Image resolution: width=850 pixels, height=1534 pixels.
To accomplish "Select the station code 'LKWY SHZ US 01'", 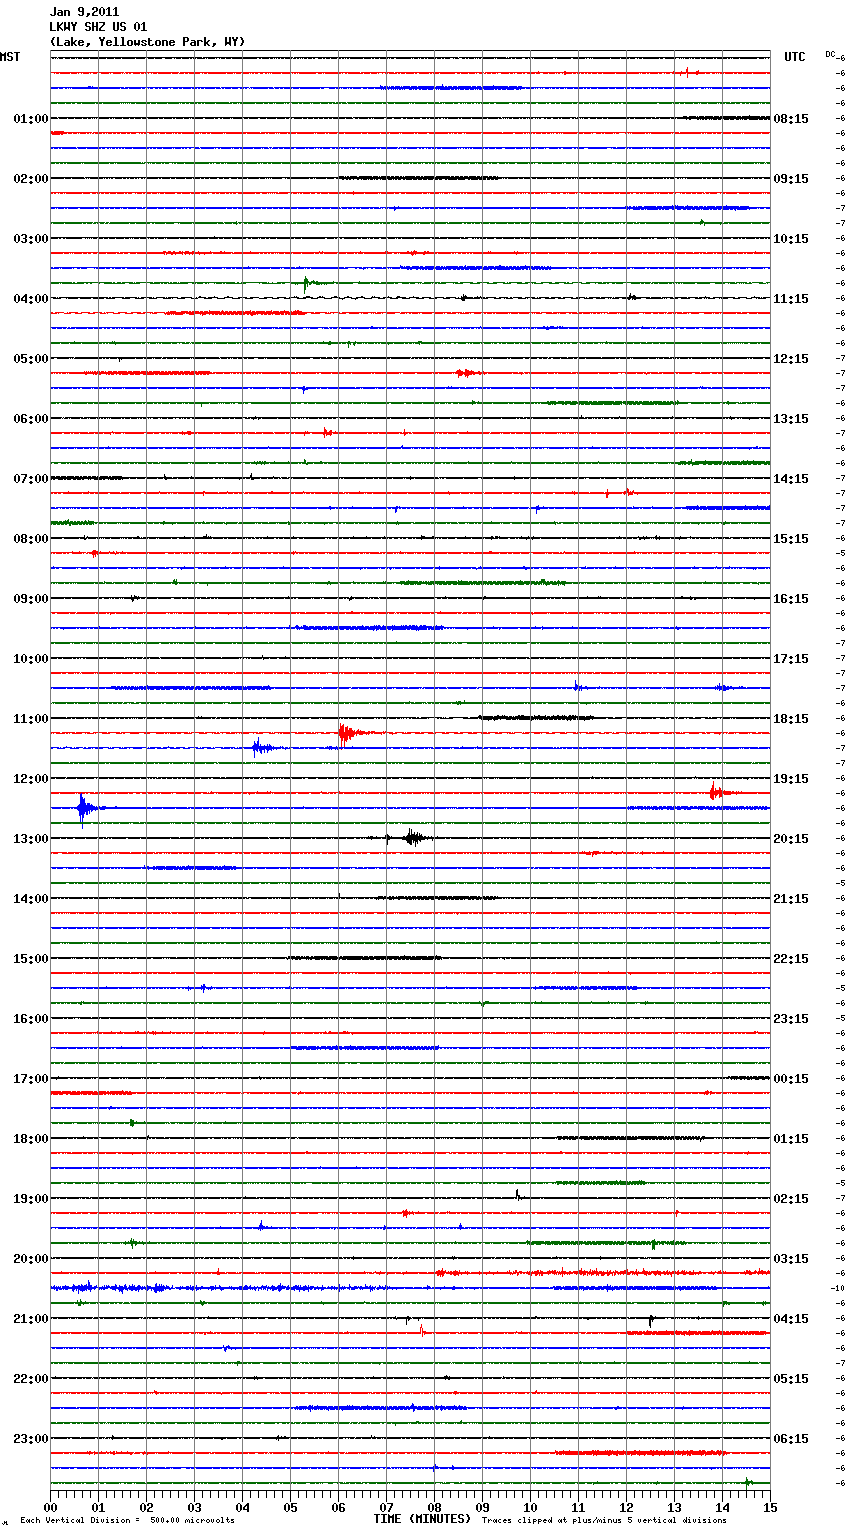I will (98, 27).
